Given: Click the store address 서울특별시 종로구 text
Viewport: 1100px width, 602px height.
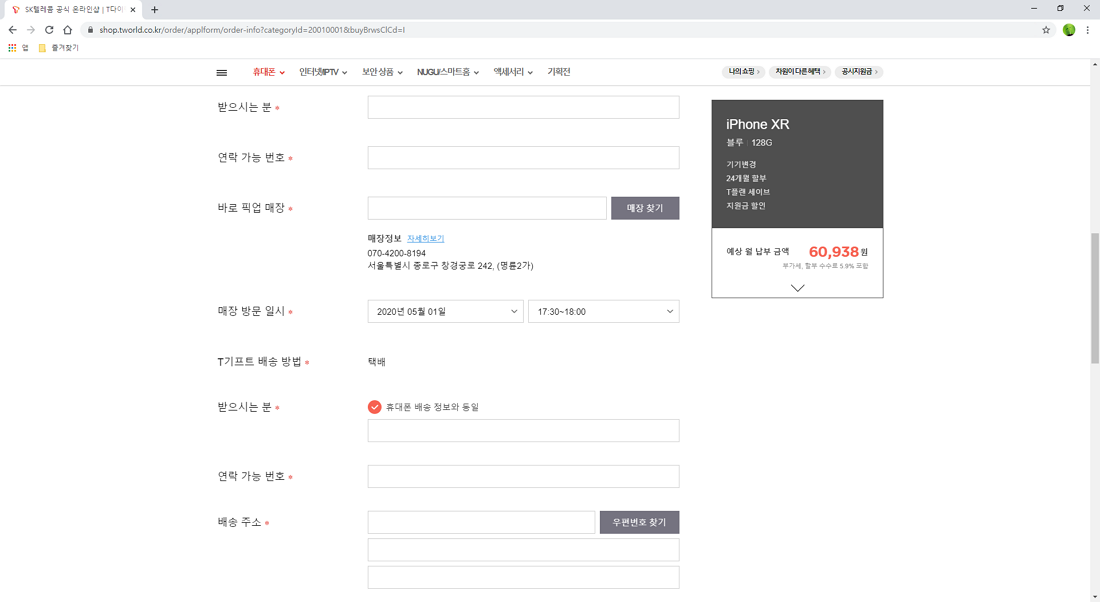Looking at the screenshot, I should tap(450, 266).
